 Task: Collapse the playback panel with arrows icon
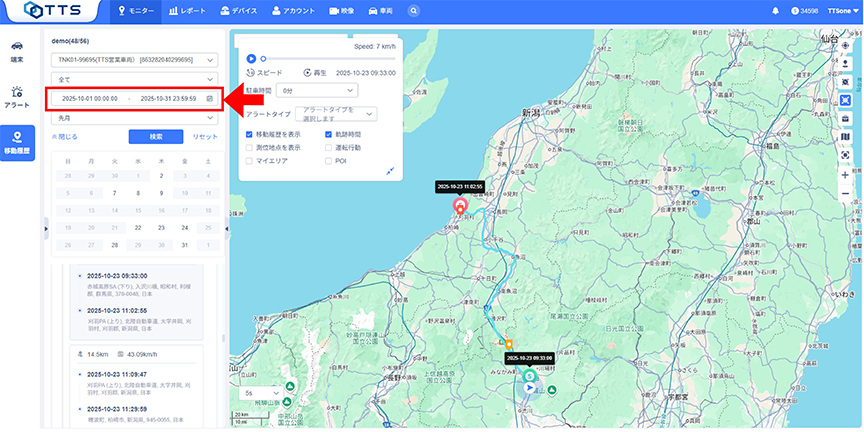(x=390, y=171)
